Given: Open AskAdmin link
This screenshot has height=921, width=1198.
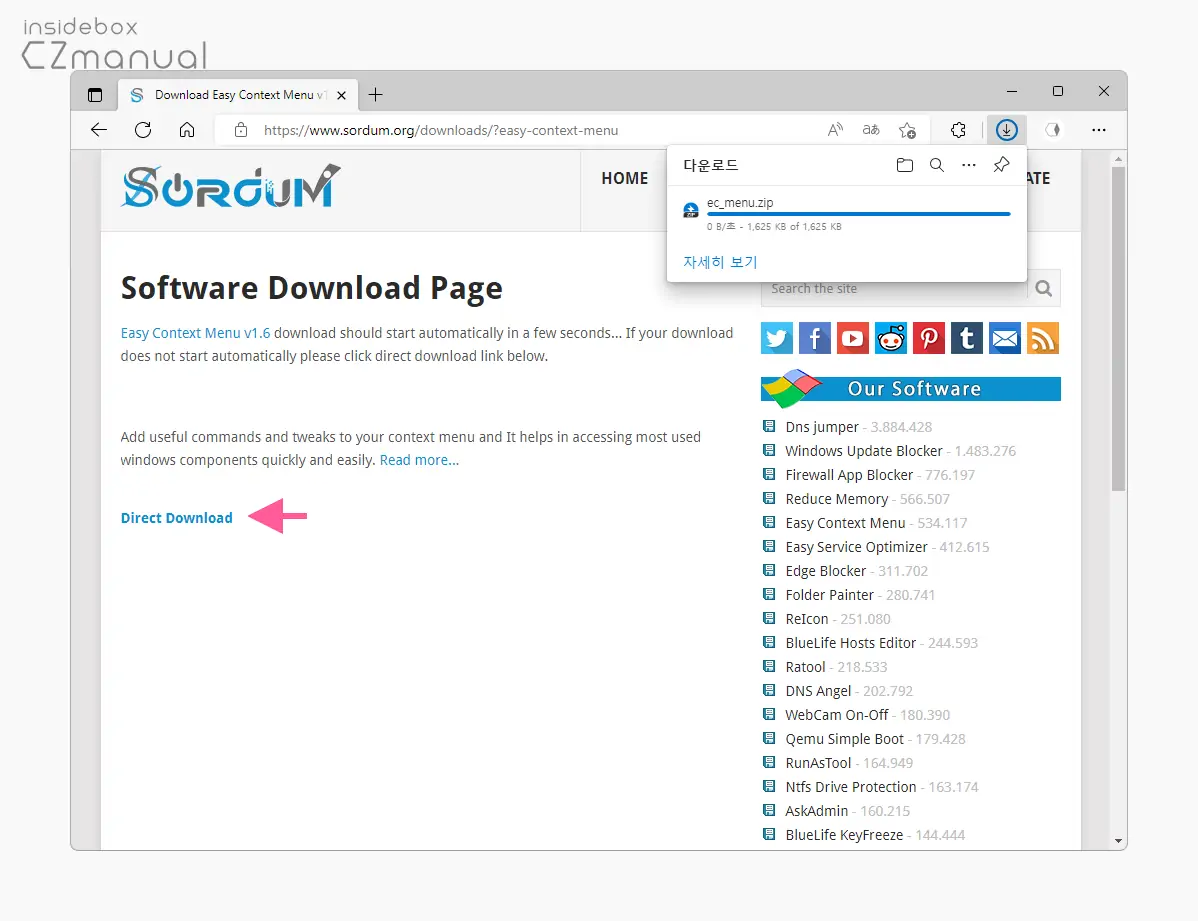Looking at the screenshot, I should click(x=817, y=811).
